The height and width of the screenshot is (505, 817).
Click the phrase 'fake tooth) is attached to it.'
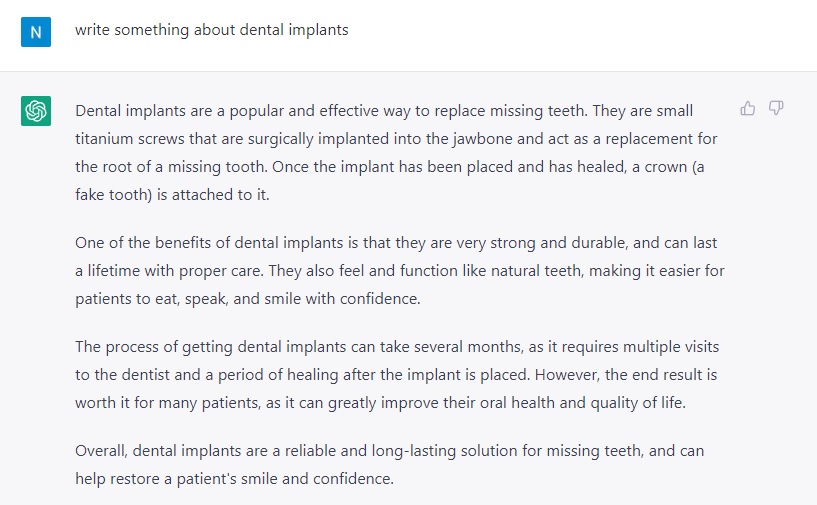pyautogui.click(x=172, y=195)
